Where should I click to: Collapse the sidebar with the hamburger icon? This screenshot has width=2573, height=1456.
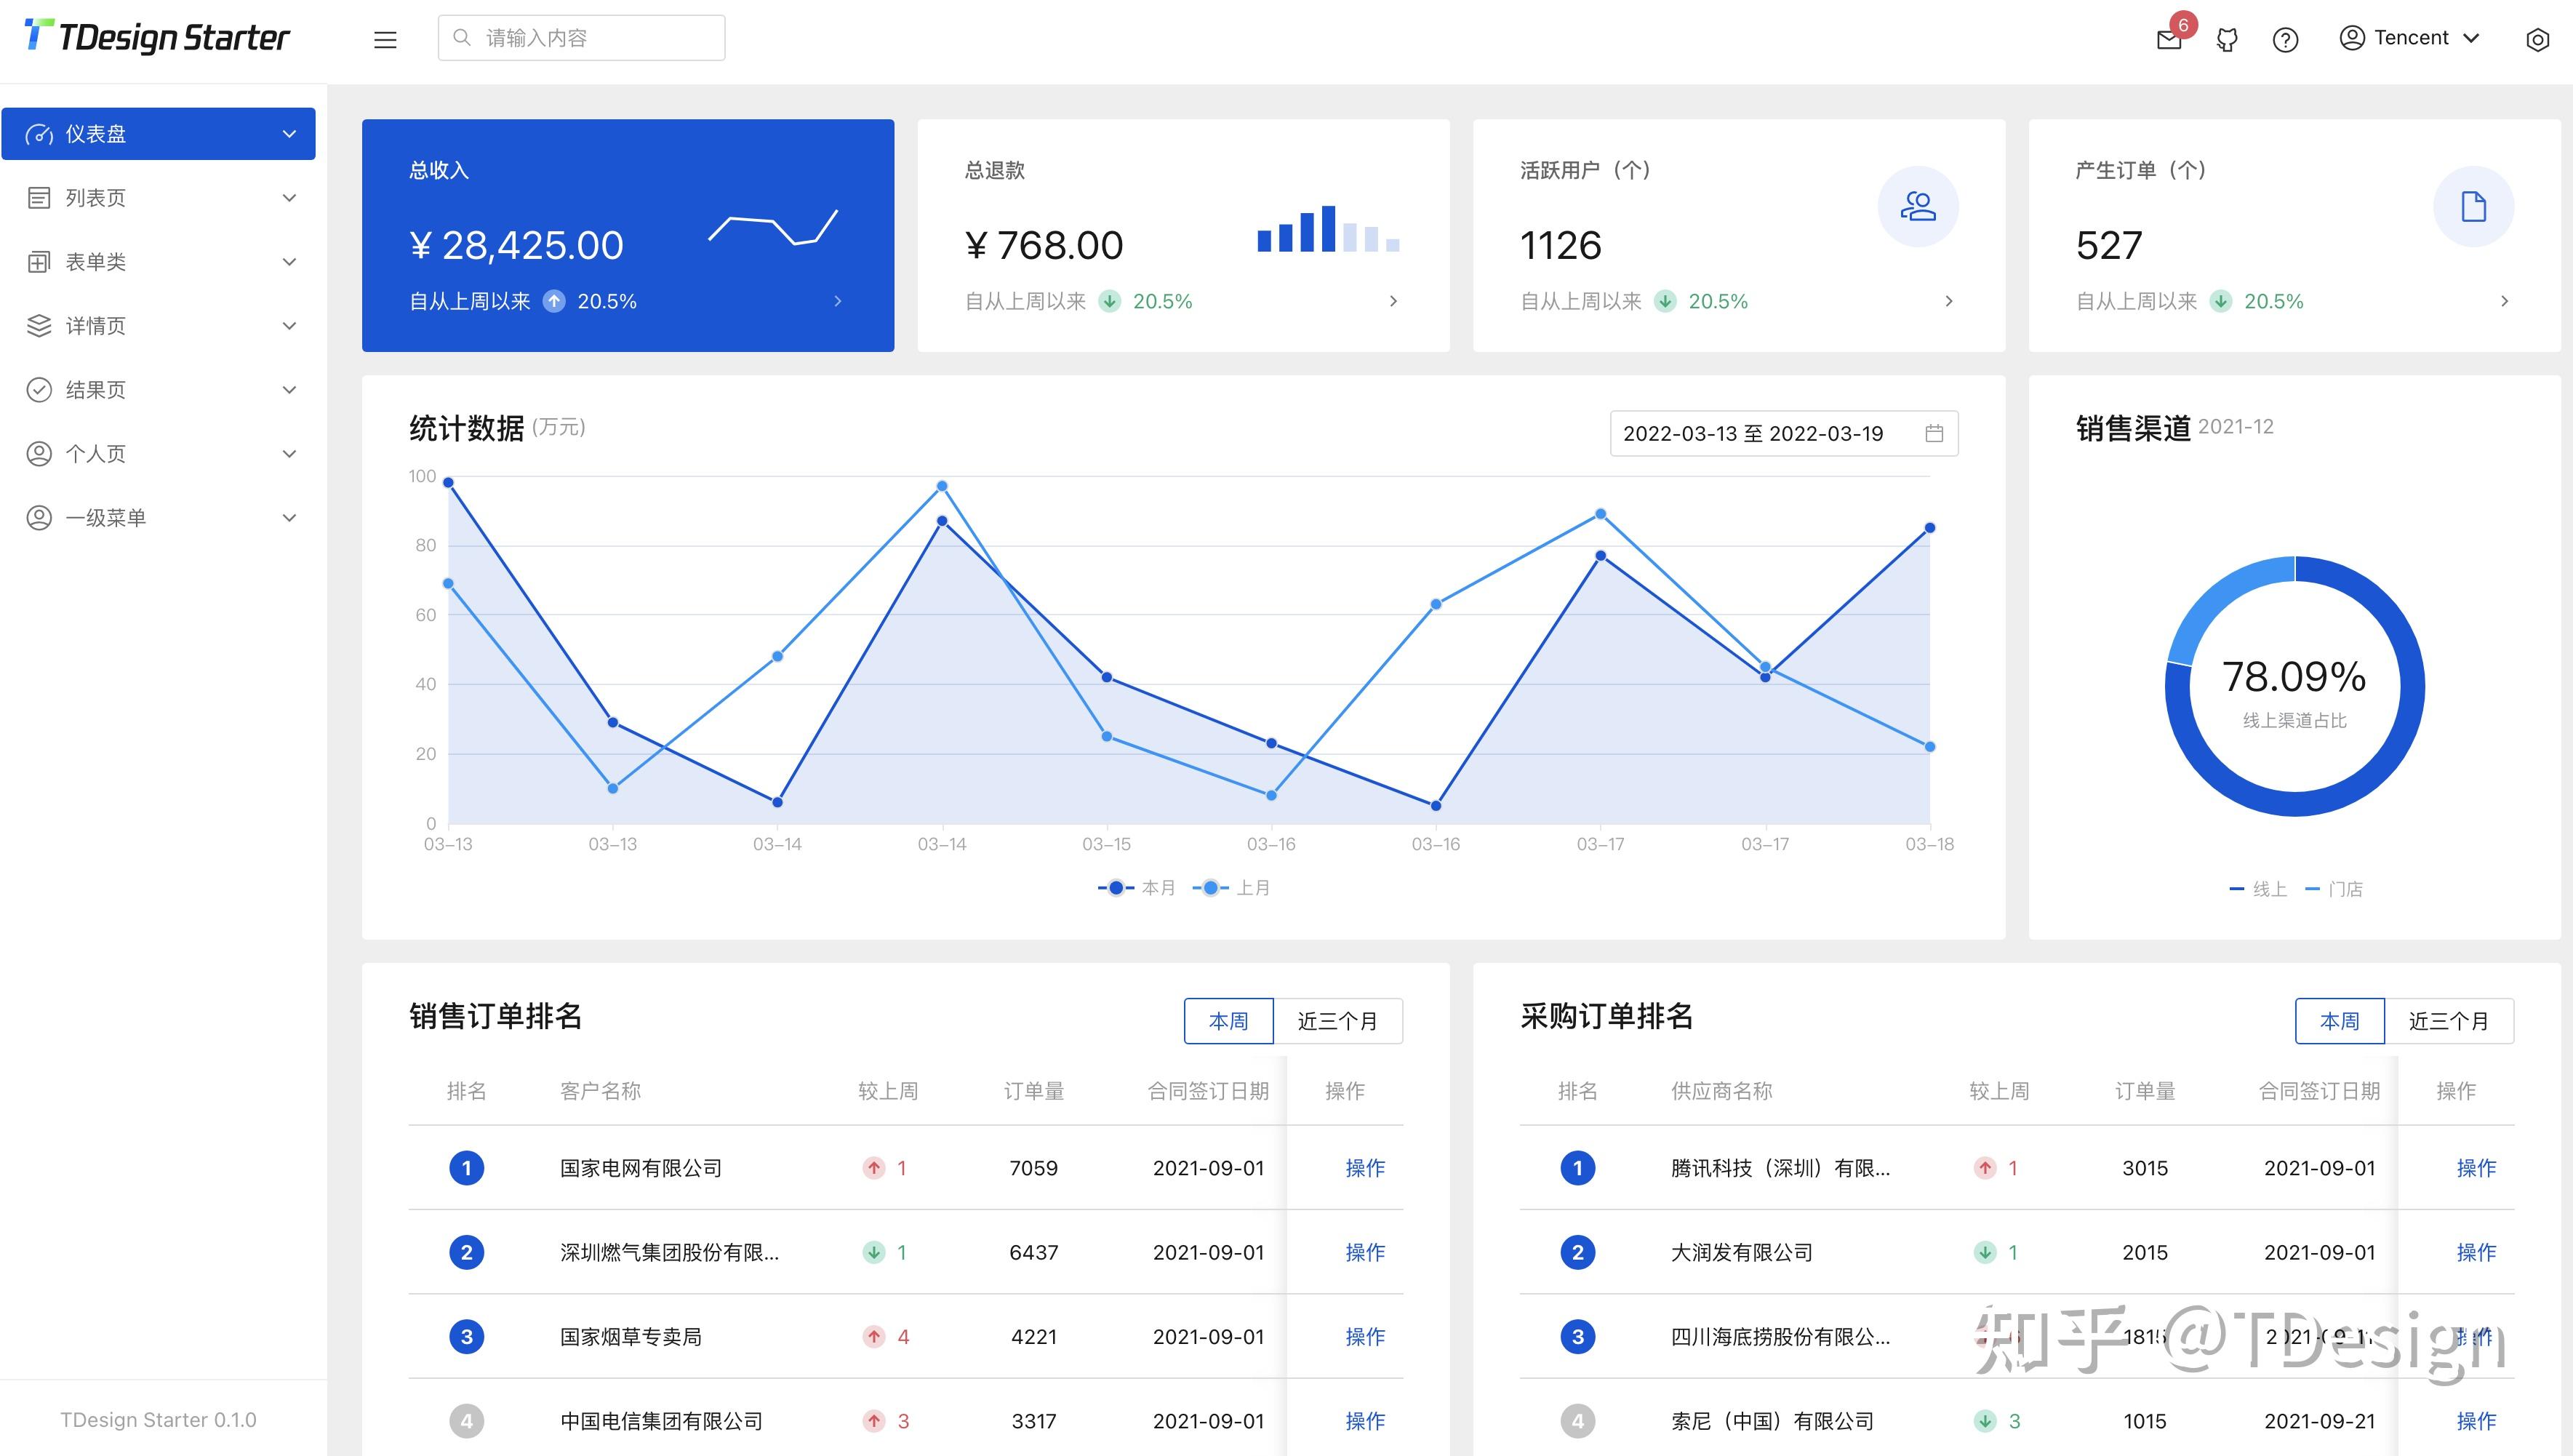pos(385,39)
